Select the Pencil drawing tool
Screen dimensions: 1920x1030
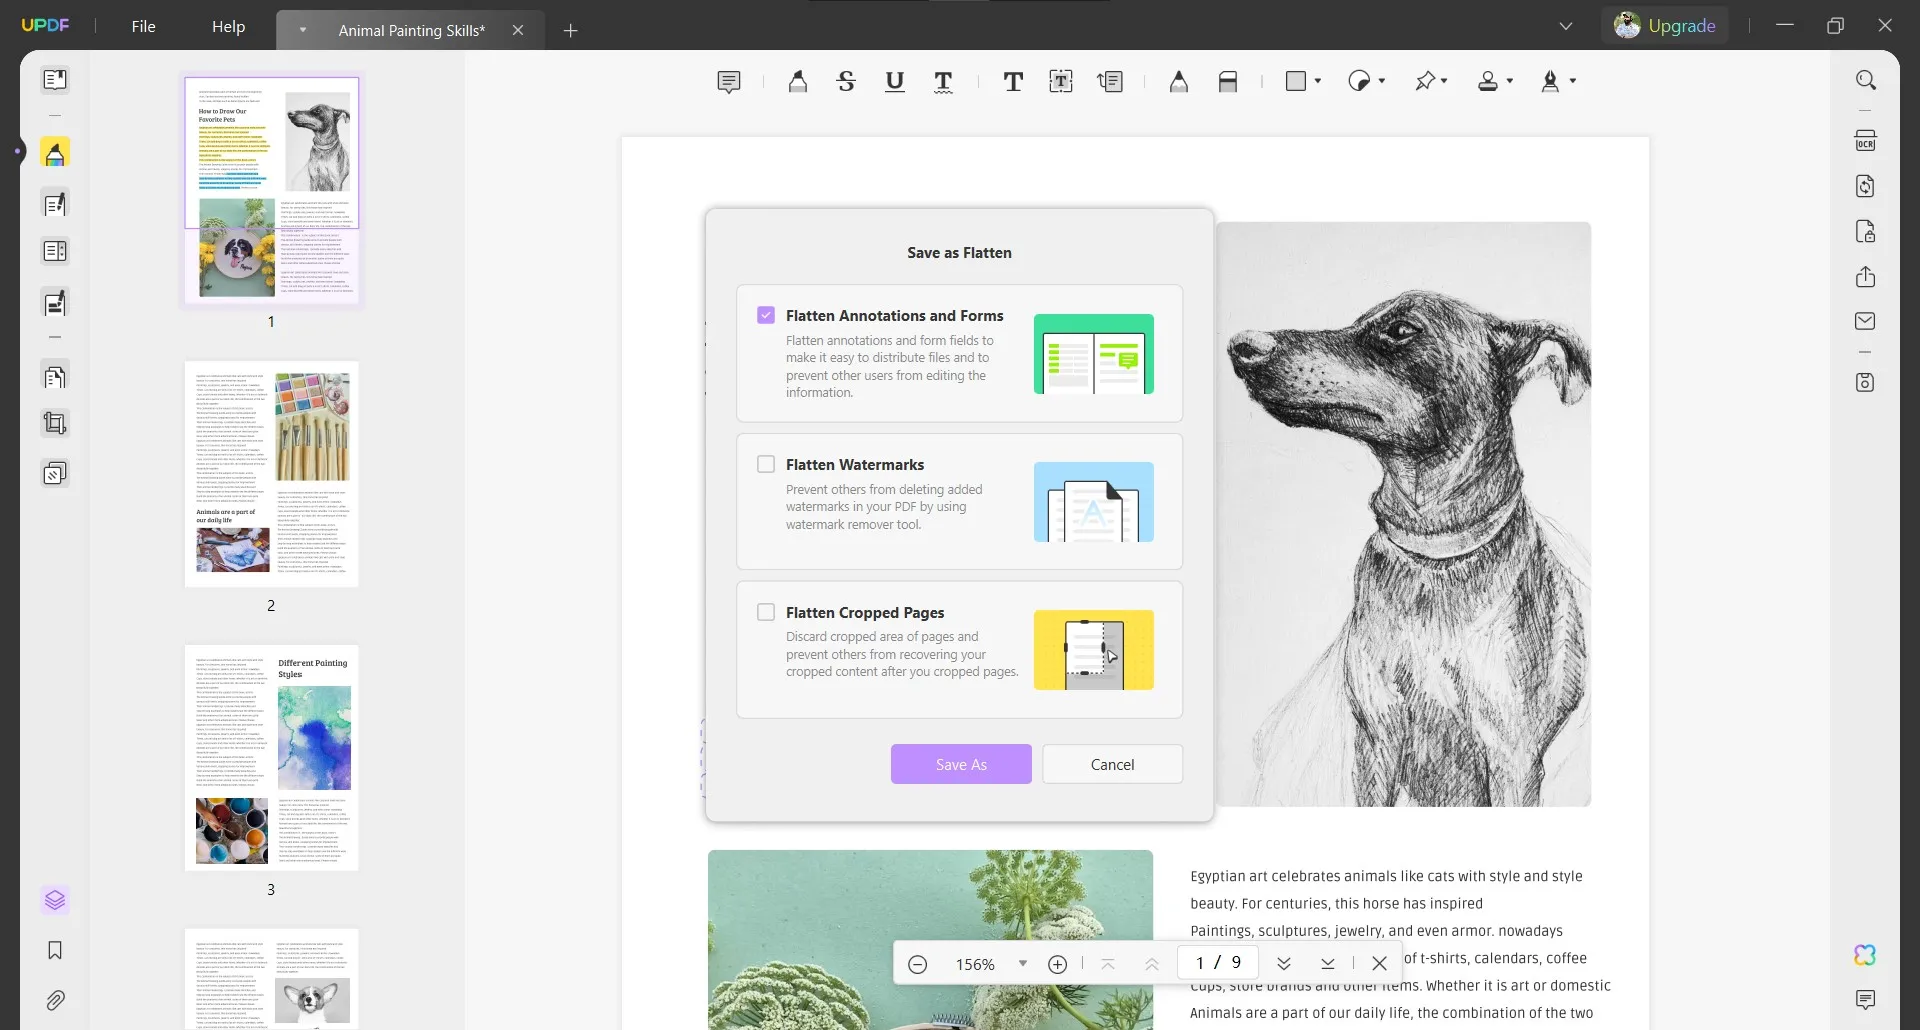1179,81
